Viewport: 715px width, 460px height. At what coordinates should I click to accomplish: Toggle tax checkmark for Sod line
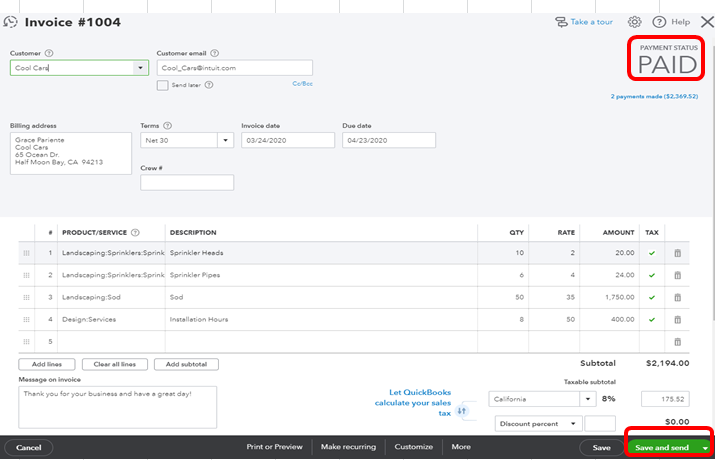652,297
